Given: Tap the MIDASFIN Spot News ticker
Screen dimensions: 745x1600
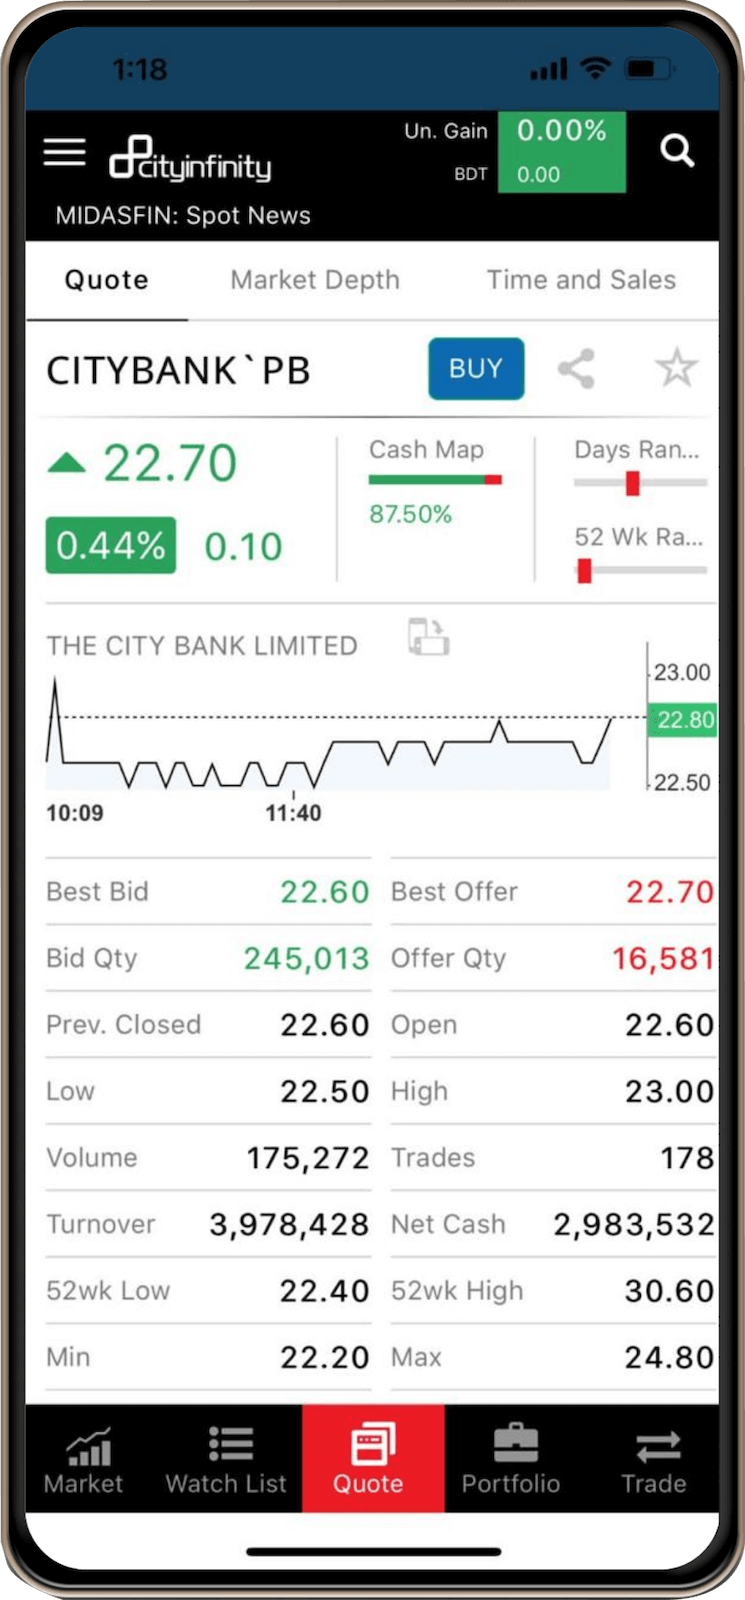Looking at the screenshot, I should 183,216.
